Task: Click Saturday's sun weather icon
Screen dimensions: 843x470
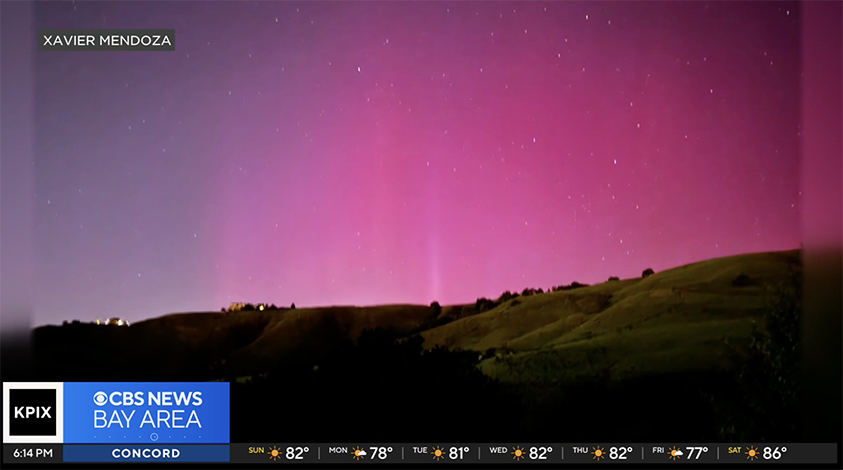Action: [x=752, y=453]
